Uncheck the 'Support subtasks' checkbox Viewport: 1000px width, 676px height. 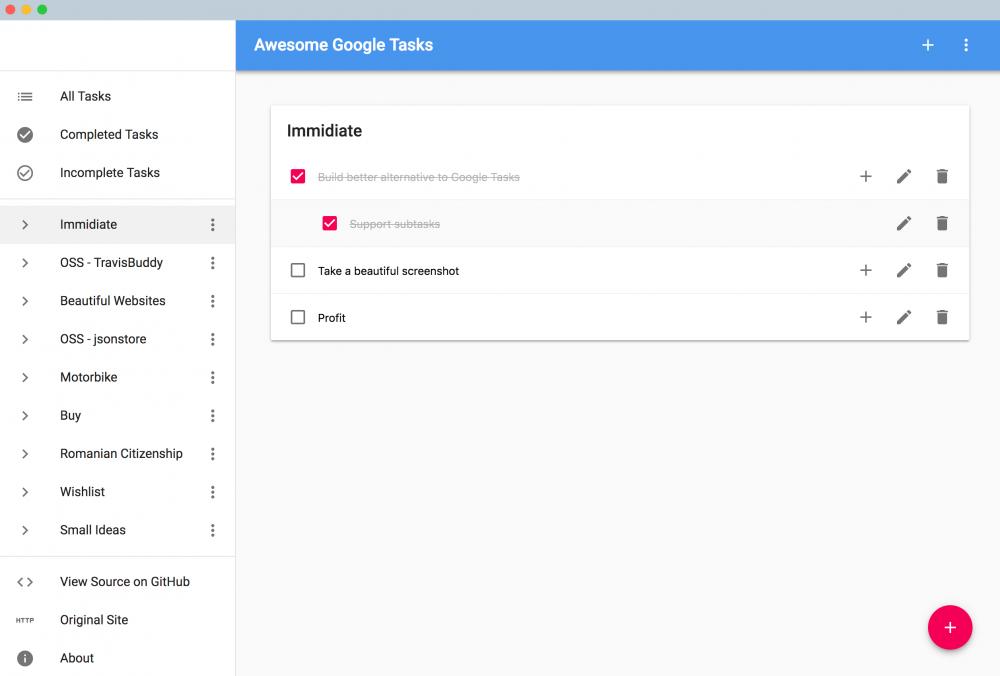click(x=330, y=224)
